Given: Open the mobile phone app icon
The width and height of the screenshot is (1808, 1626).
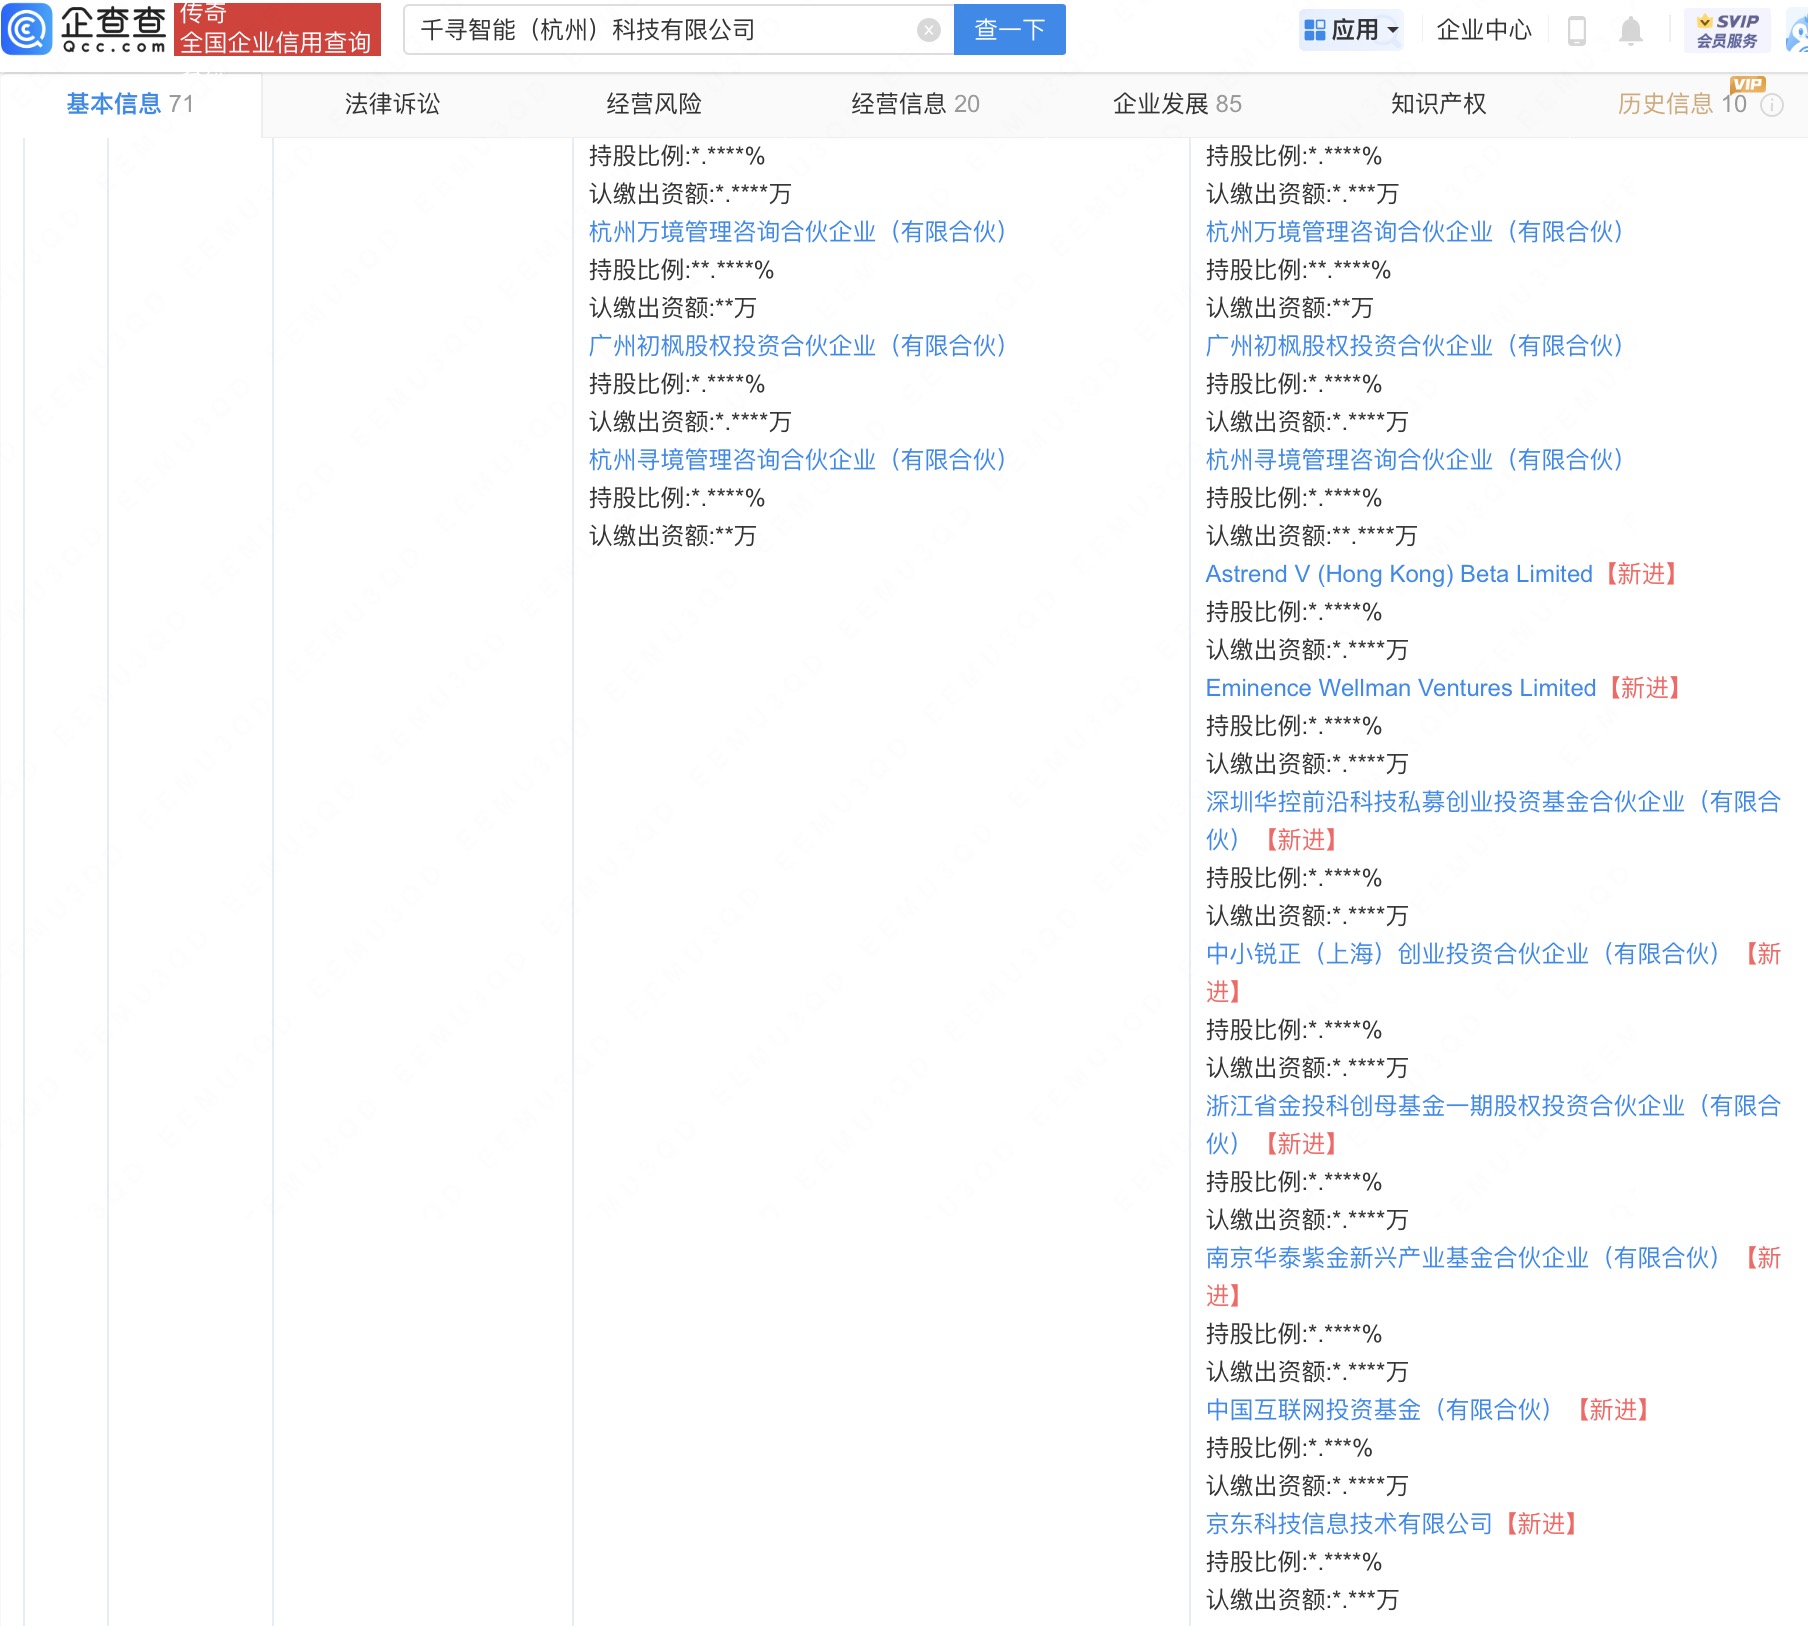Looking at the screenshot, I should click(x=1576, y=31).
